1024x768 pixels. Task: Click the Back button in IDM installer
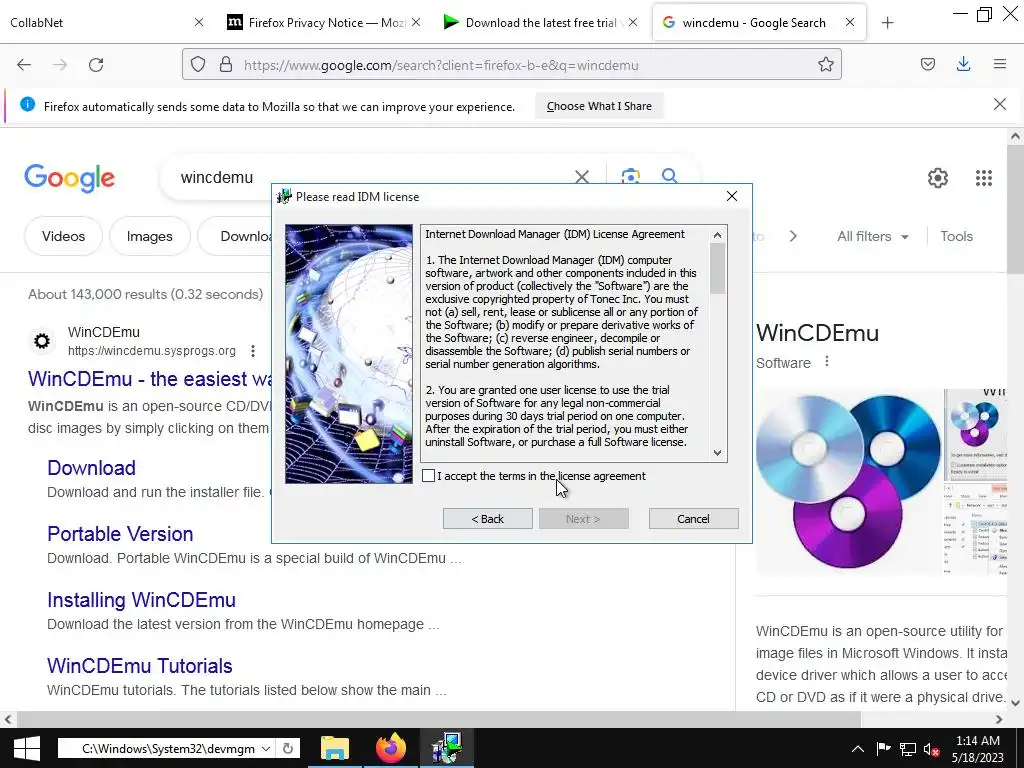point(488,519)
